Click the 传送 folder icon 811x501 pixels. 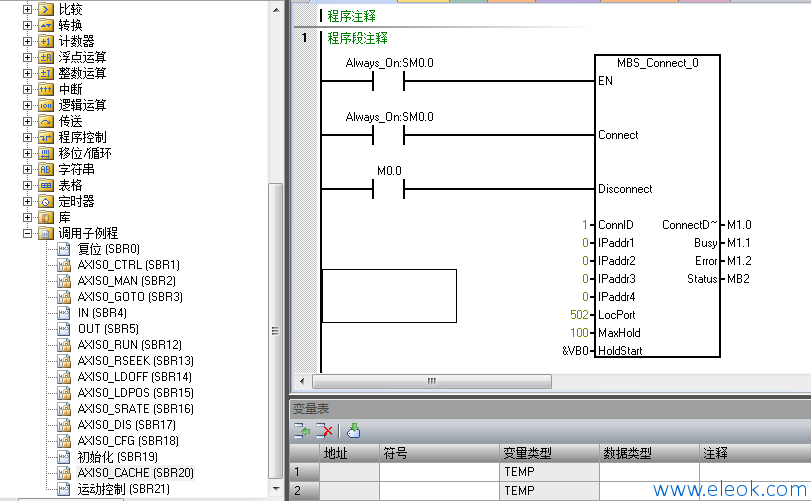point(46,122)
